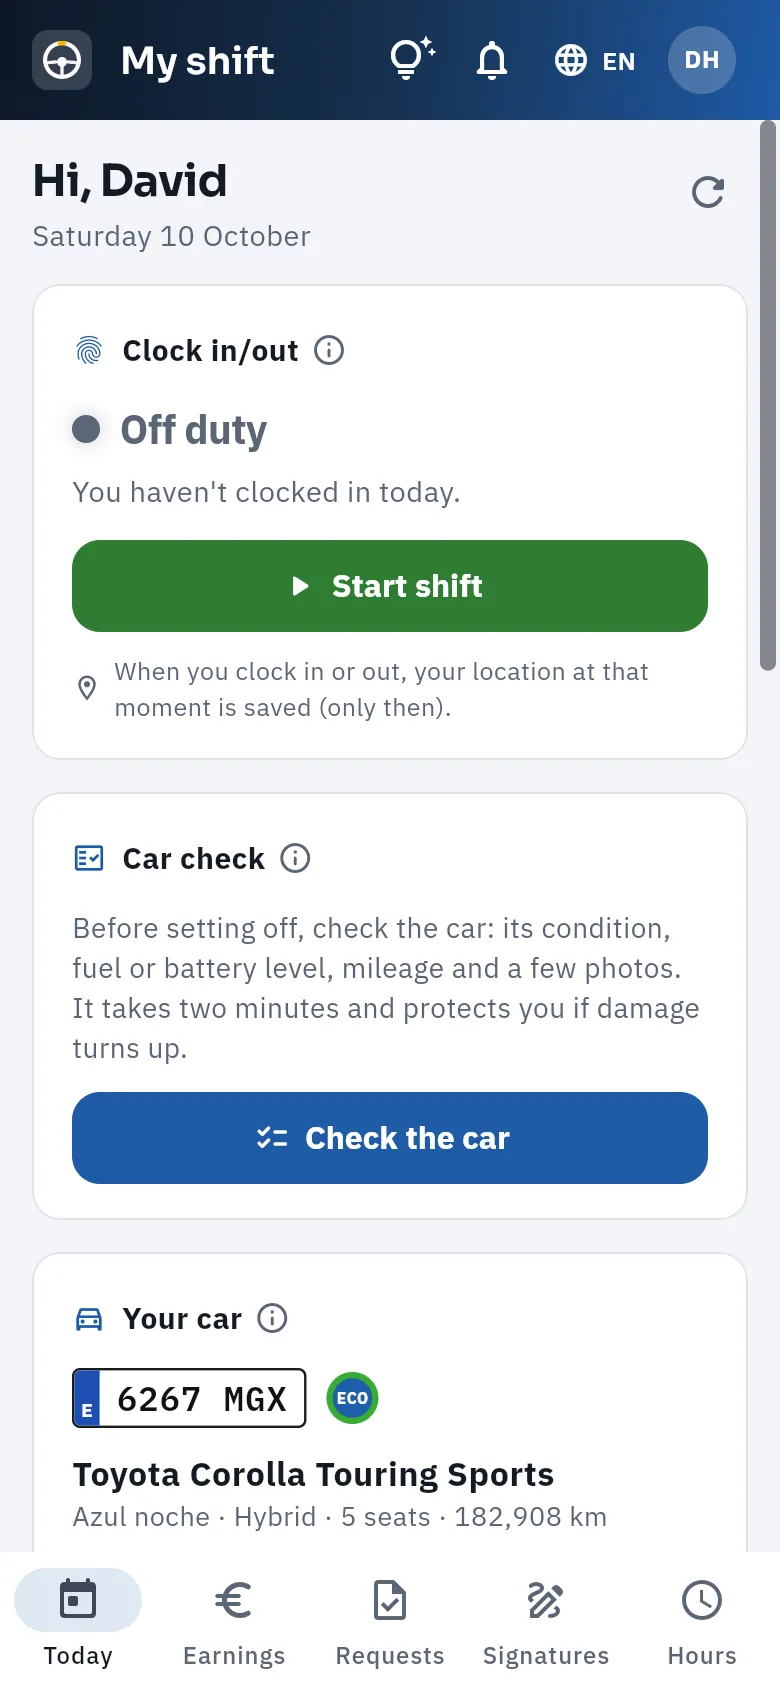The image size is (780, 1688).
Task: Go to the Hours tab
Action: point(702,1620)
